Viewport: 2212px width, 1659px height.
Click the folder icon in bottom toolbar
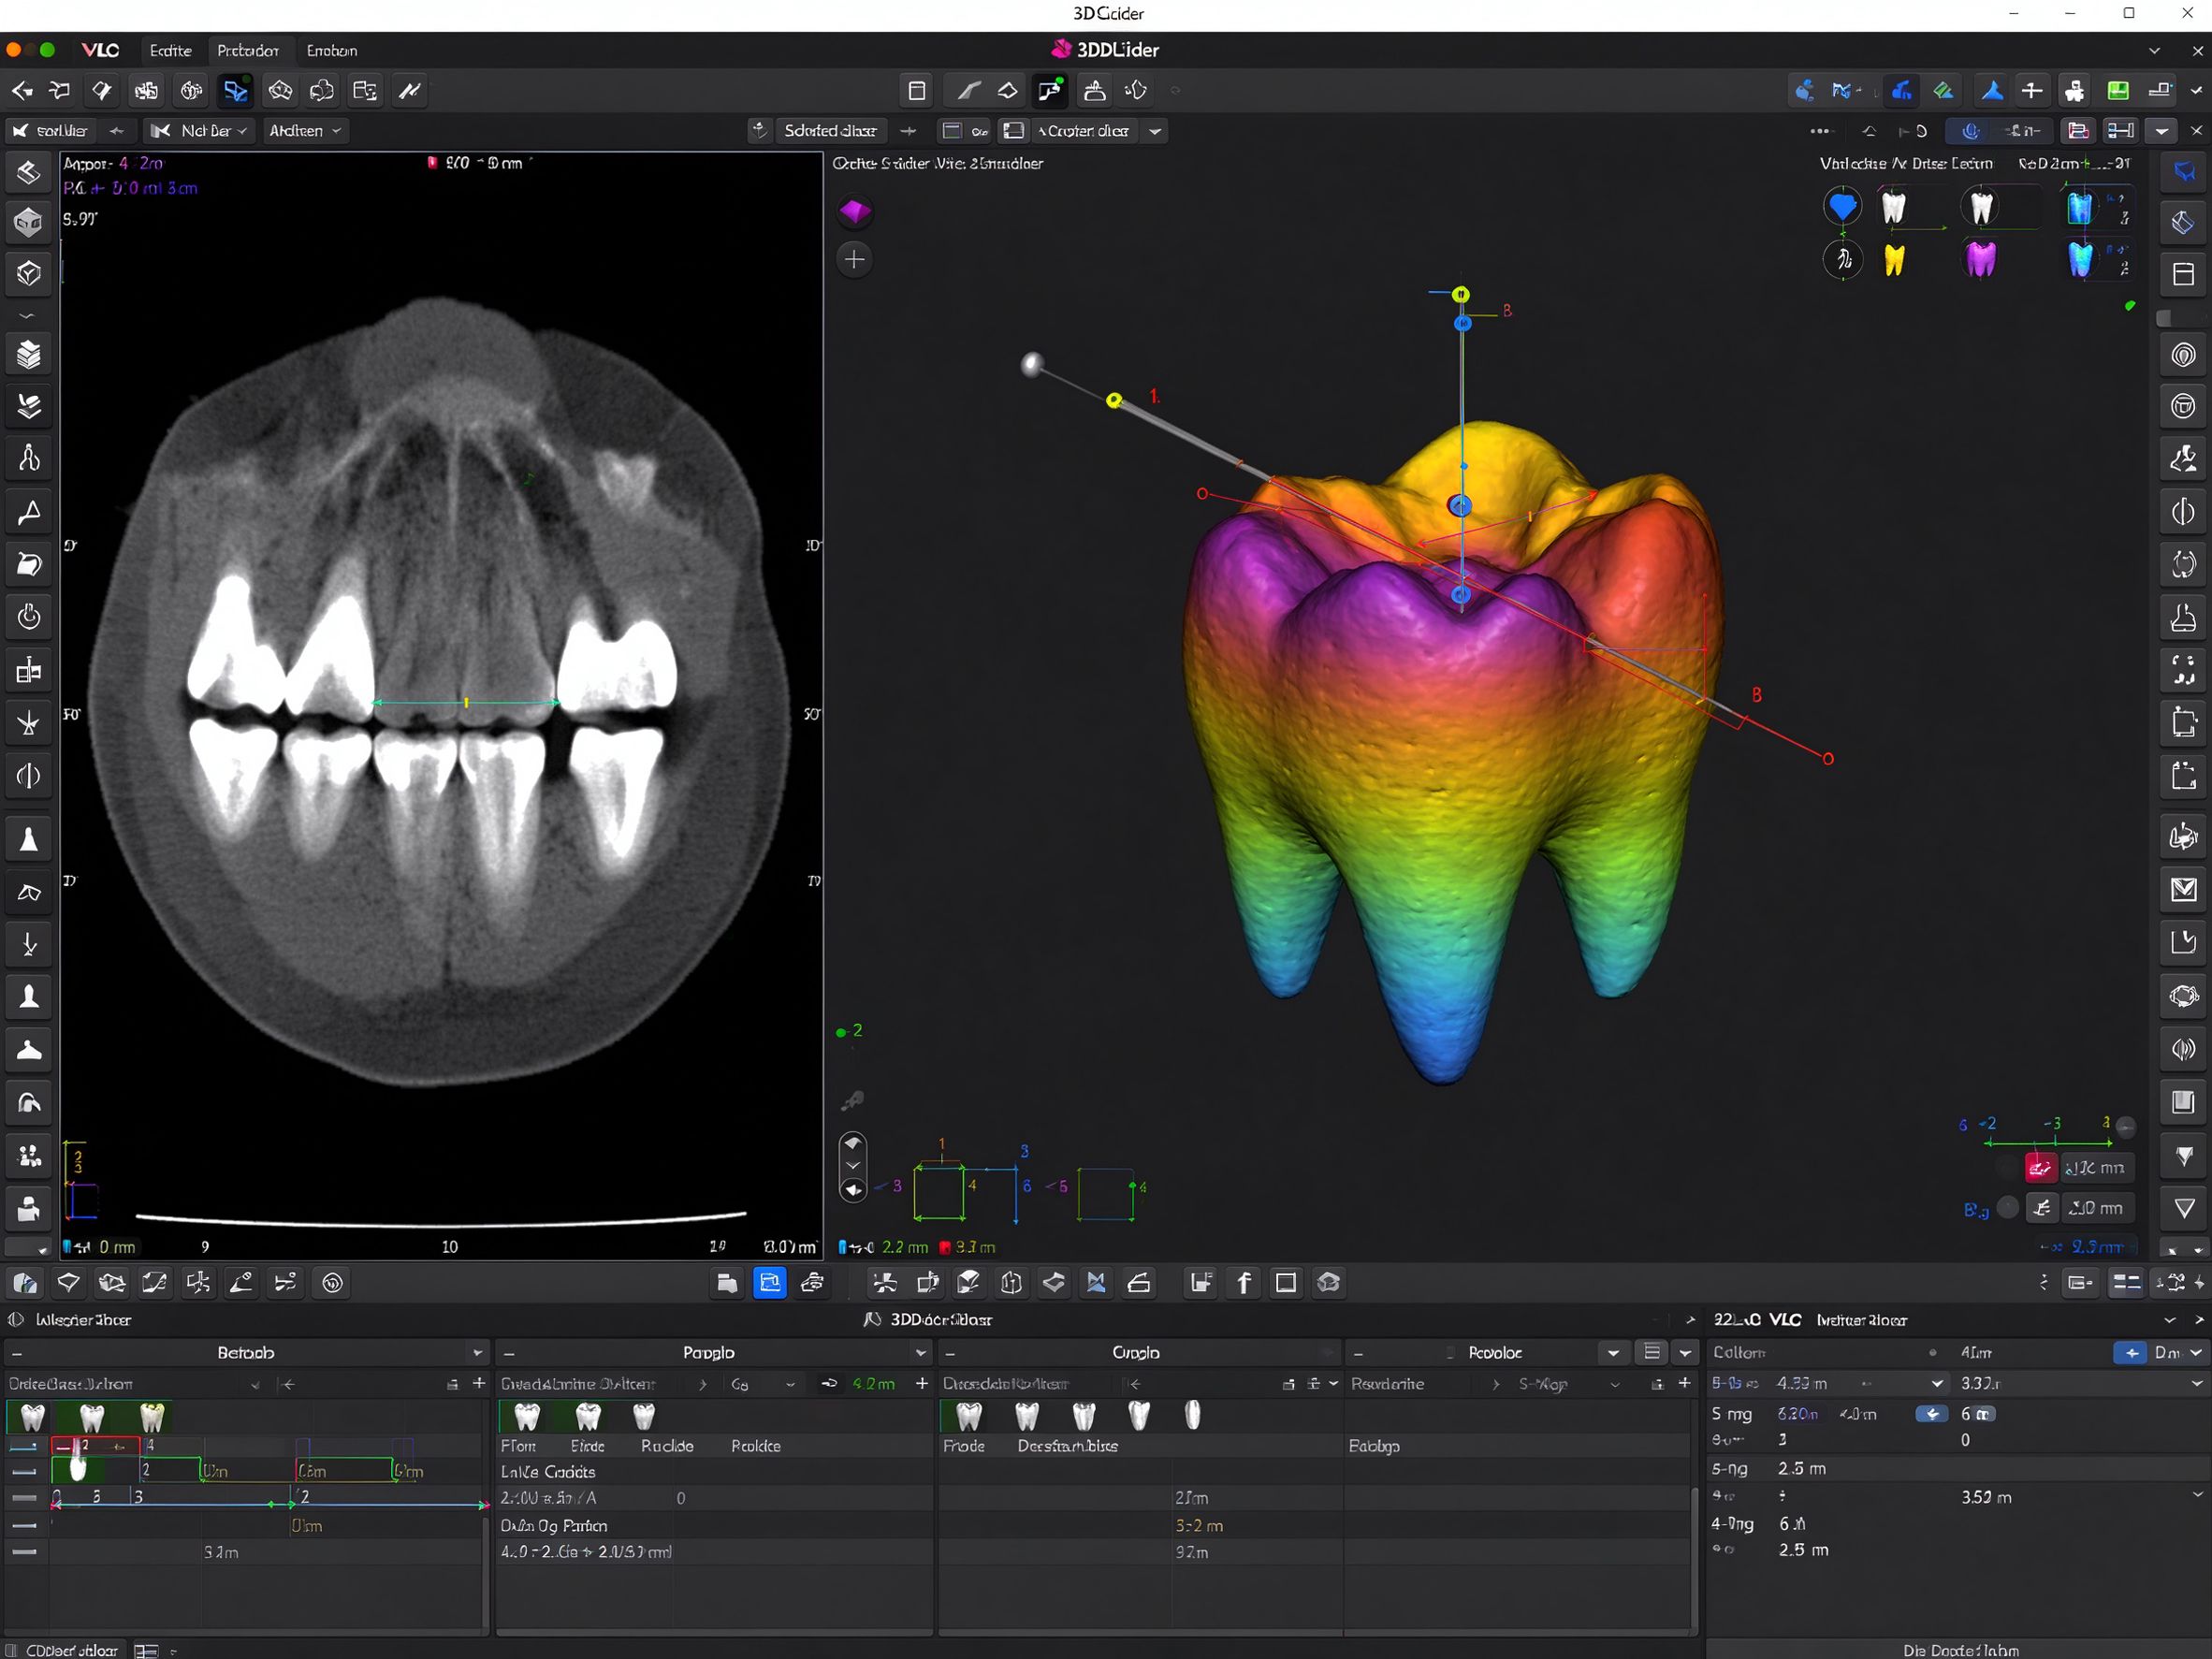(x=727, y=1283)
